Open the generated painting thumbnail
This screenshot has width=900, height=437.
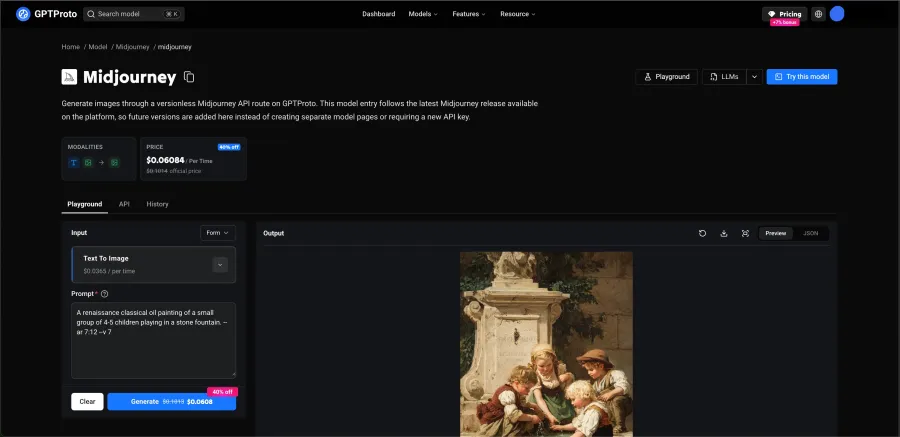click(546, 344)
